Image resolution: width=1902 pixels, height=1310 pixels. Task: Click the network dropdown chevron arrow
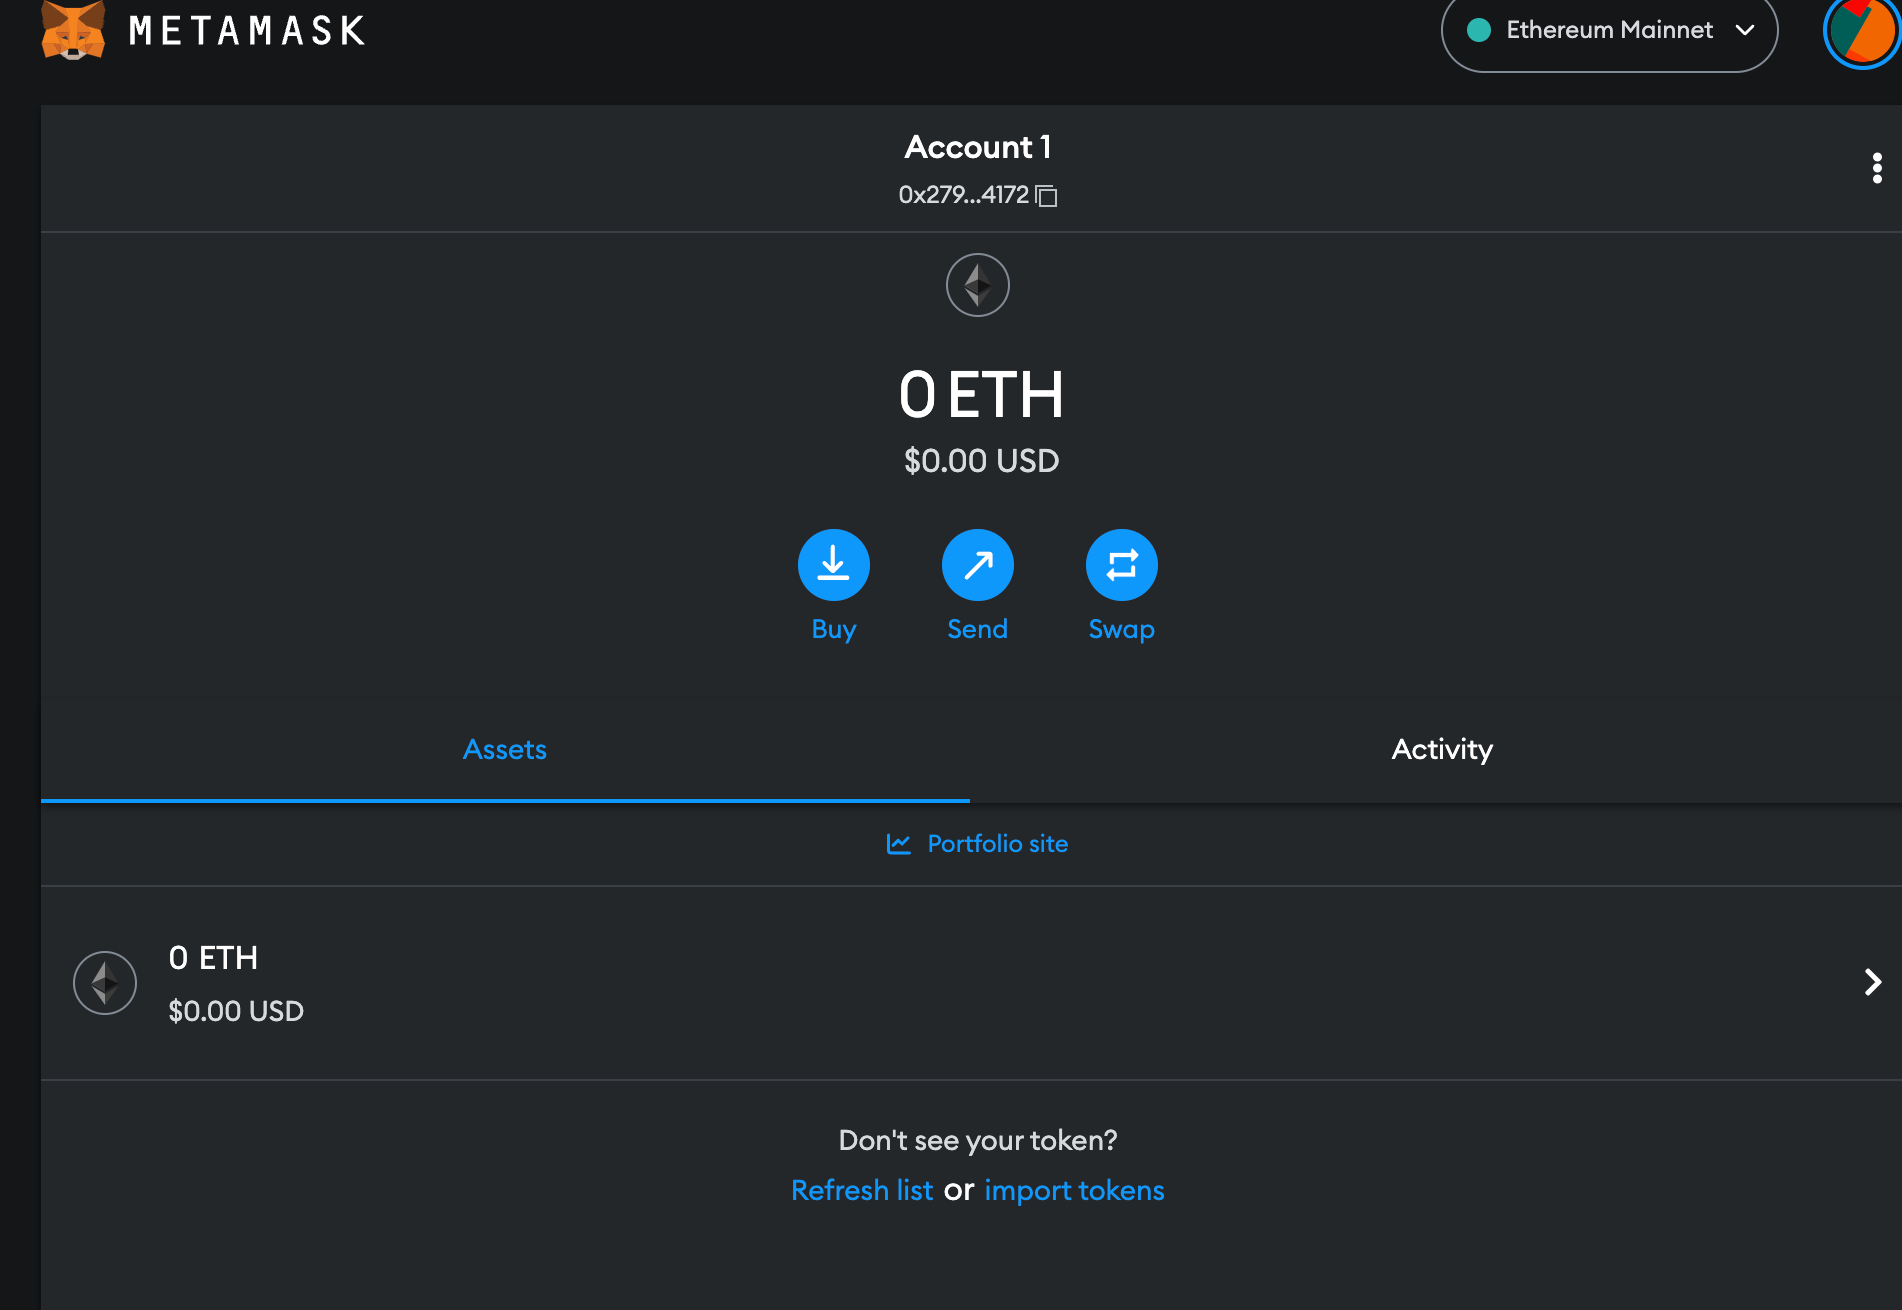[1745, 30]
